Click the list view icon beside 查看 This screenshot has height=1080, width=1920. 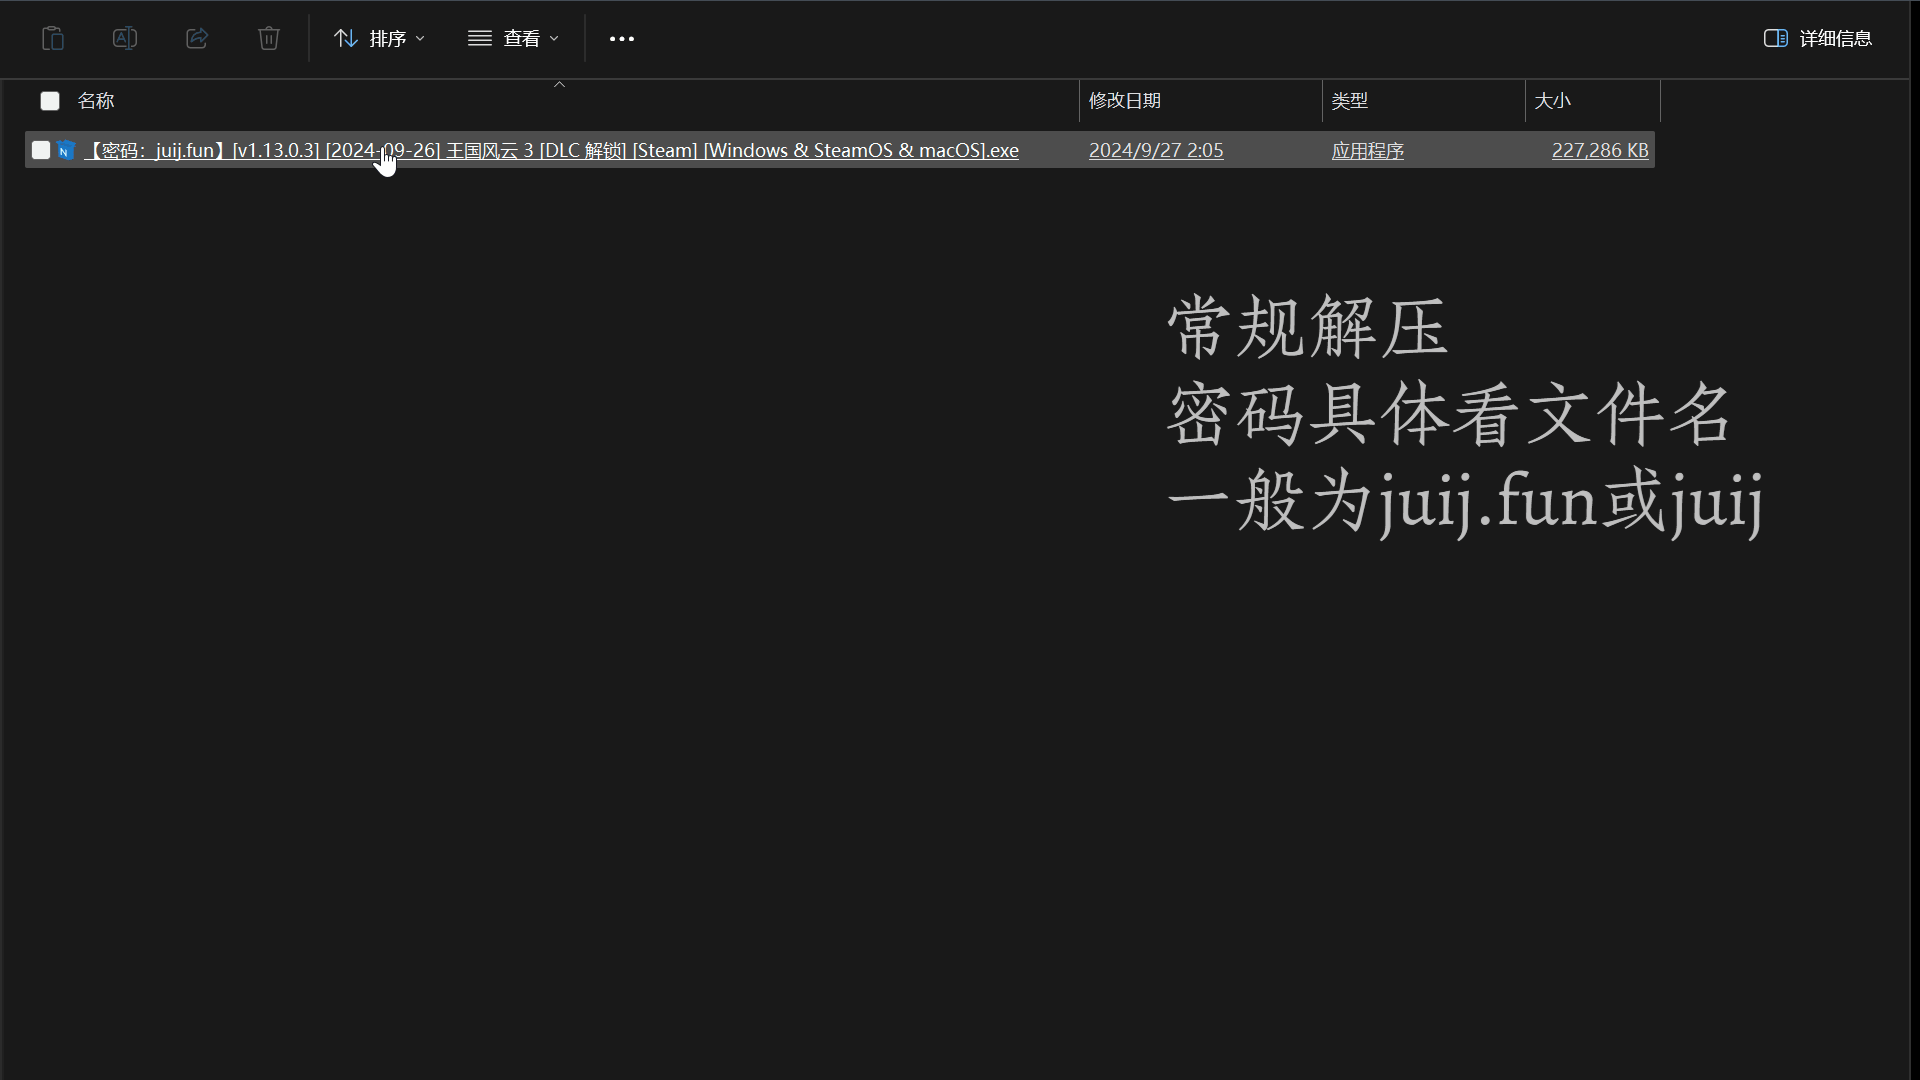coord(479,38)
